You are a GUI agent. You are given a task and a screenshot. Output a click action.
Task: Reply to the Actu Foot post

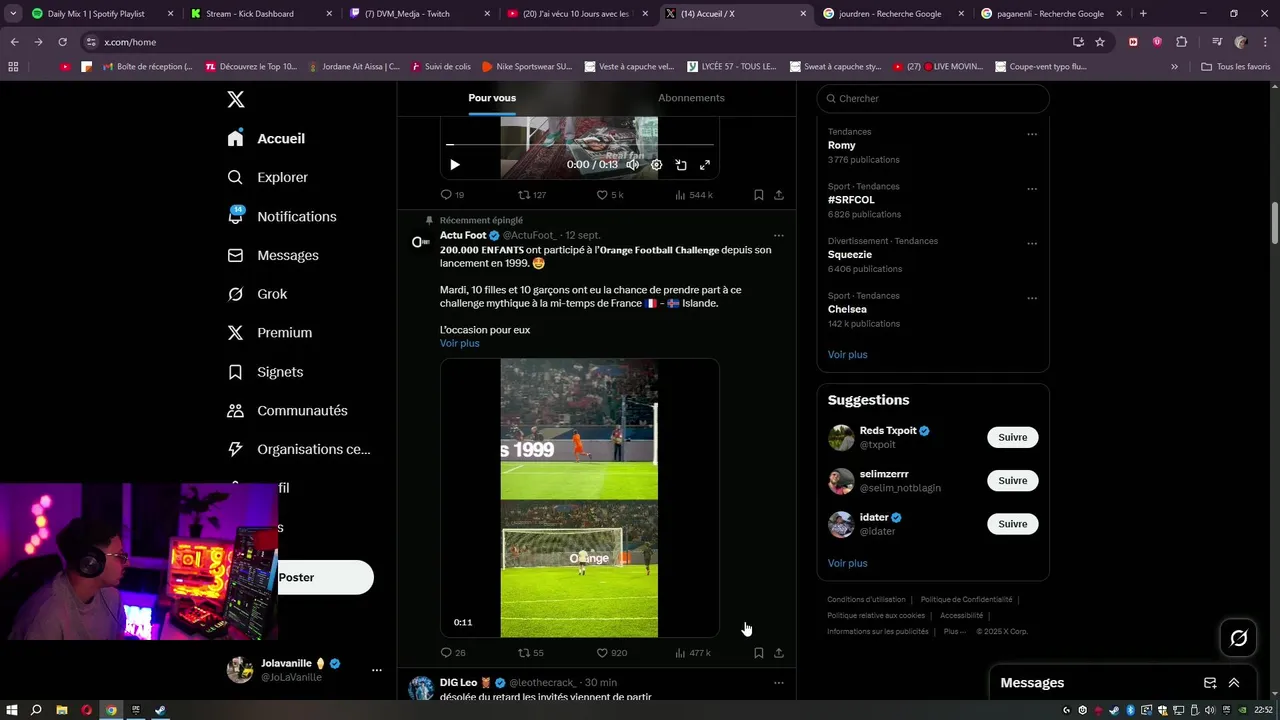(452, 653)
